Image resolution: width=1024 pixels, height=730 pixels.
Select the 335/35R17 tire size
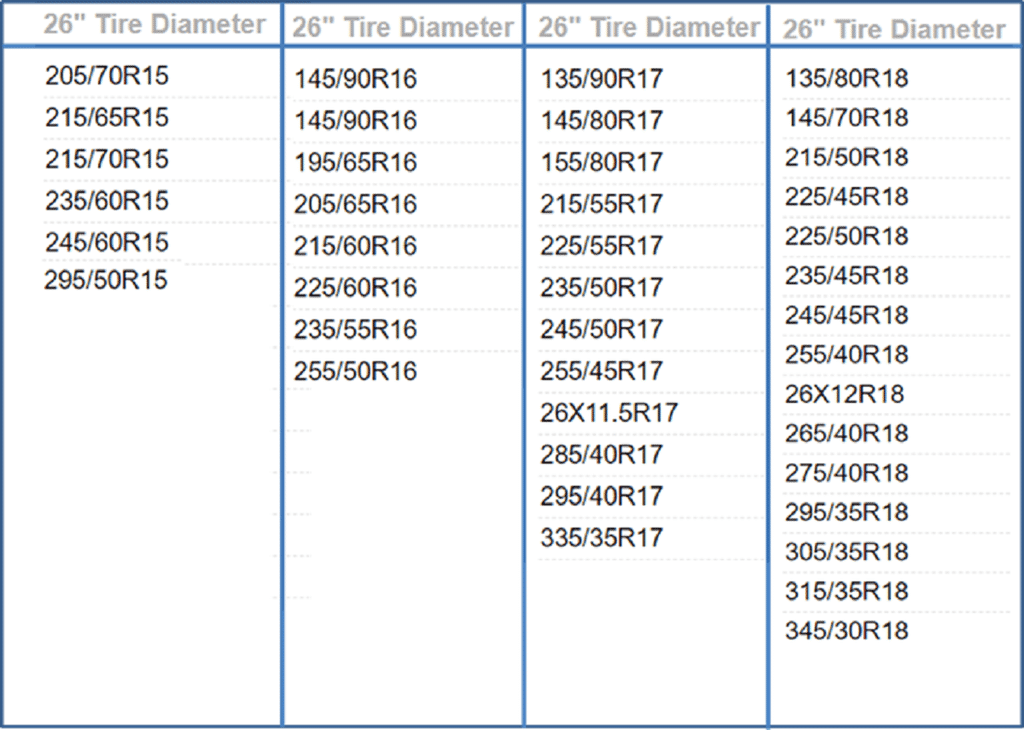602,538
